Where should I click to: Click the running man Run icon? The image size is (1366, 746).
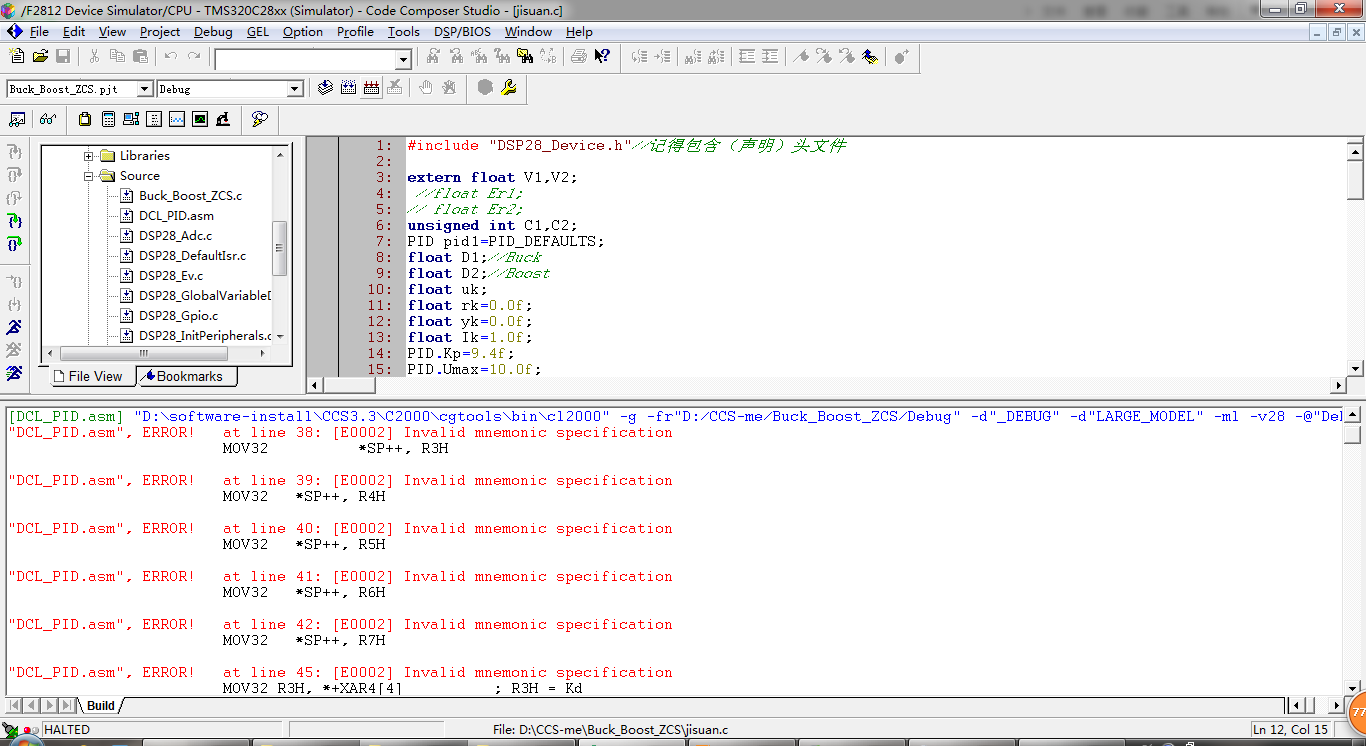pyautogui.click(x=14, y=328)
